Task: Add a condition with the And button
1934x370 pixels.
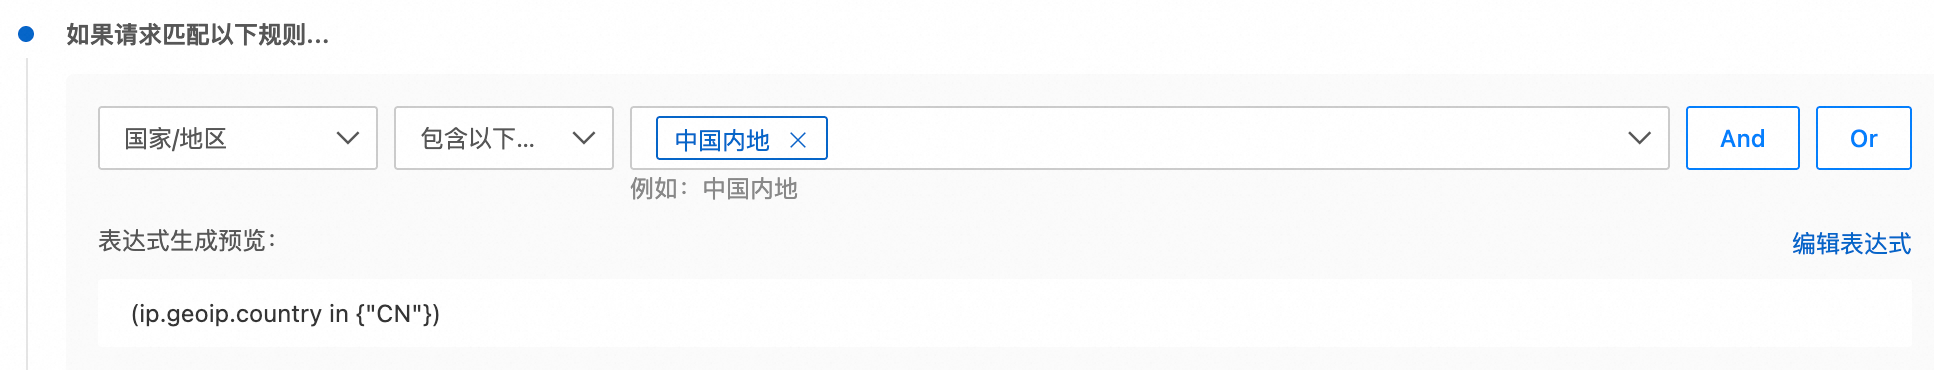Action: click(x=1743, y=138)
